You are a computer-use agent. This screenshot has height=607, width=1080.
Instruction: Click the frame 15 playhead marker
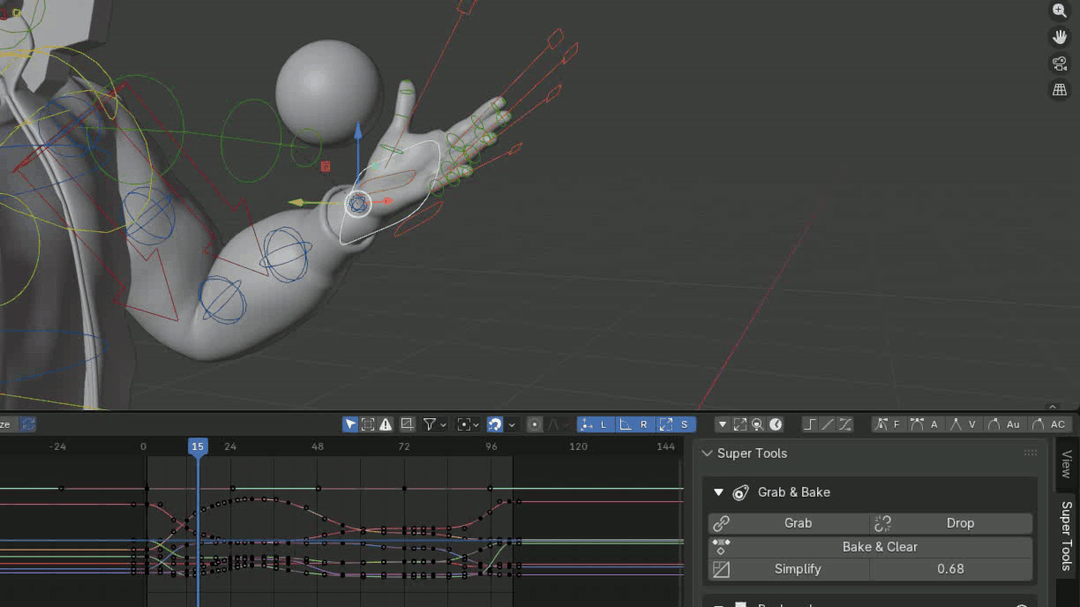pos(198,446)
